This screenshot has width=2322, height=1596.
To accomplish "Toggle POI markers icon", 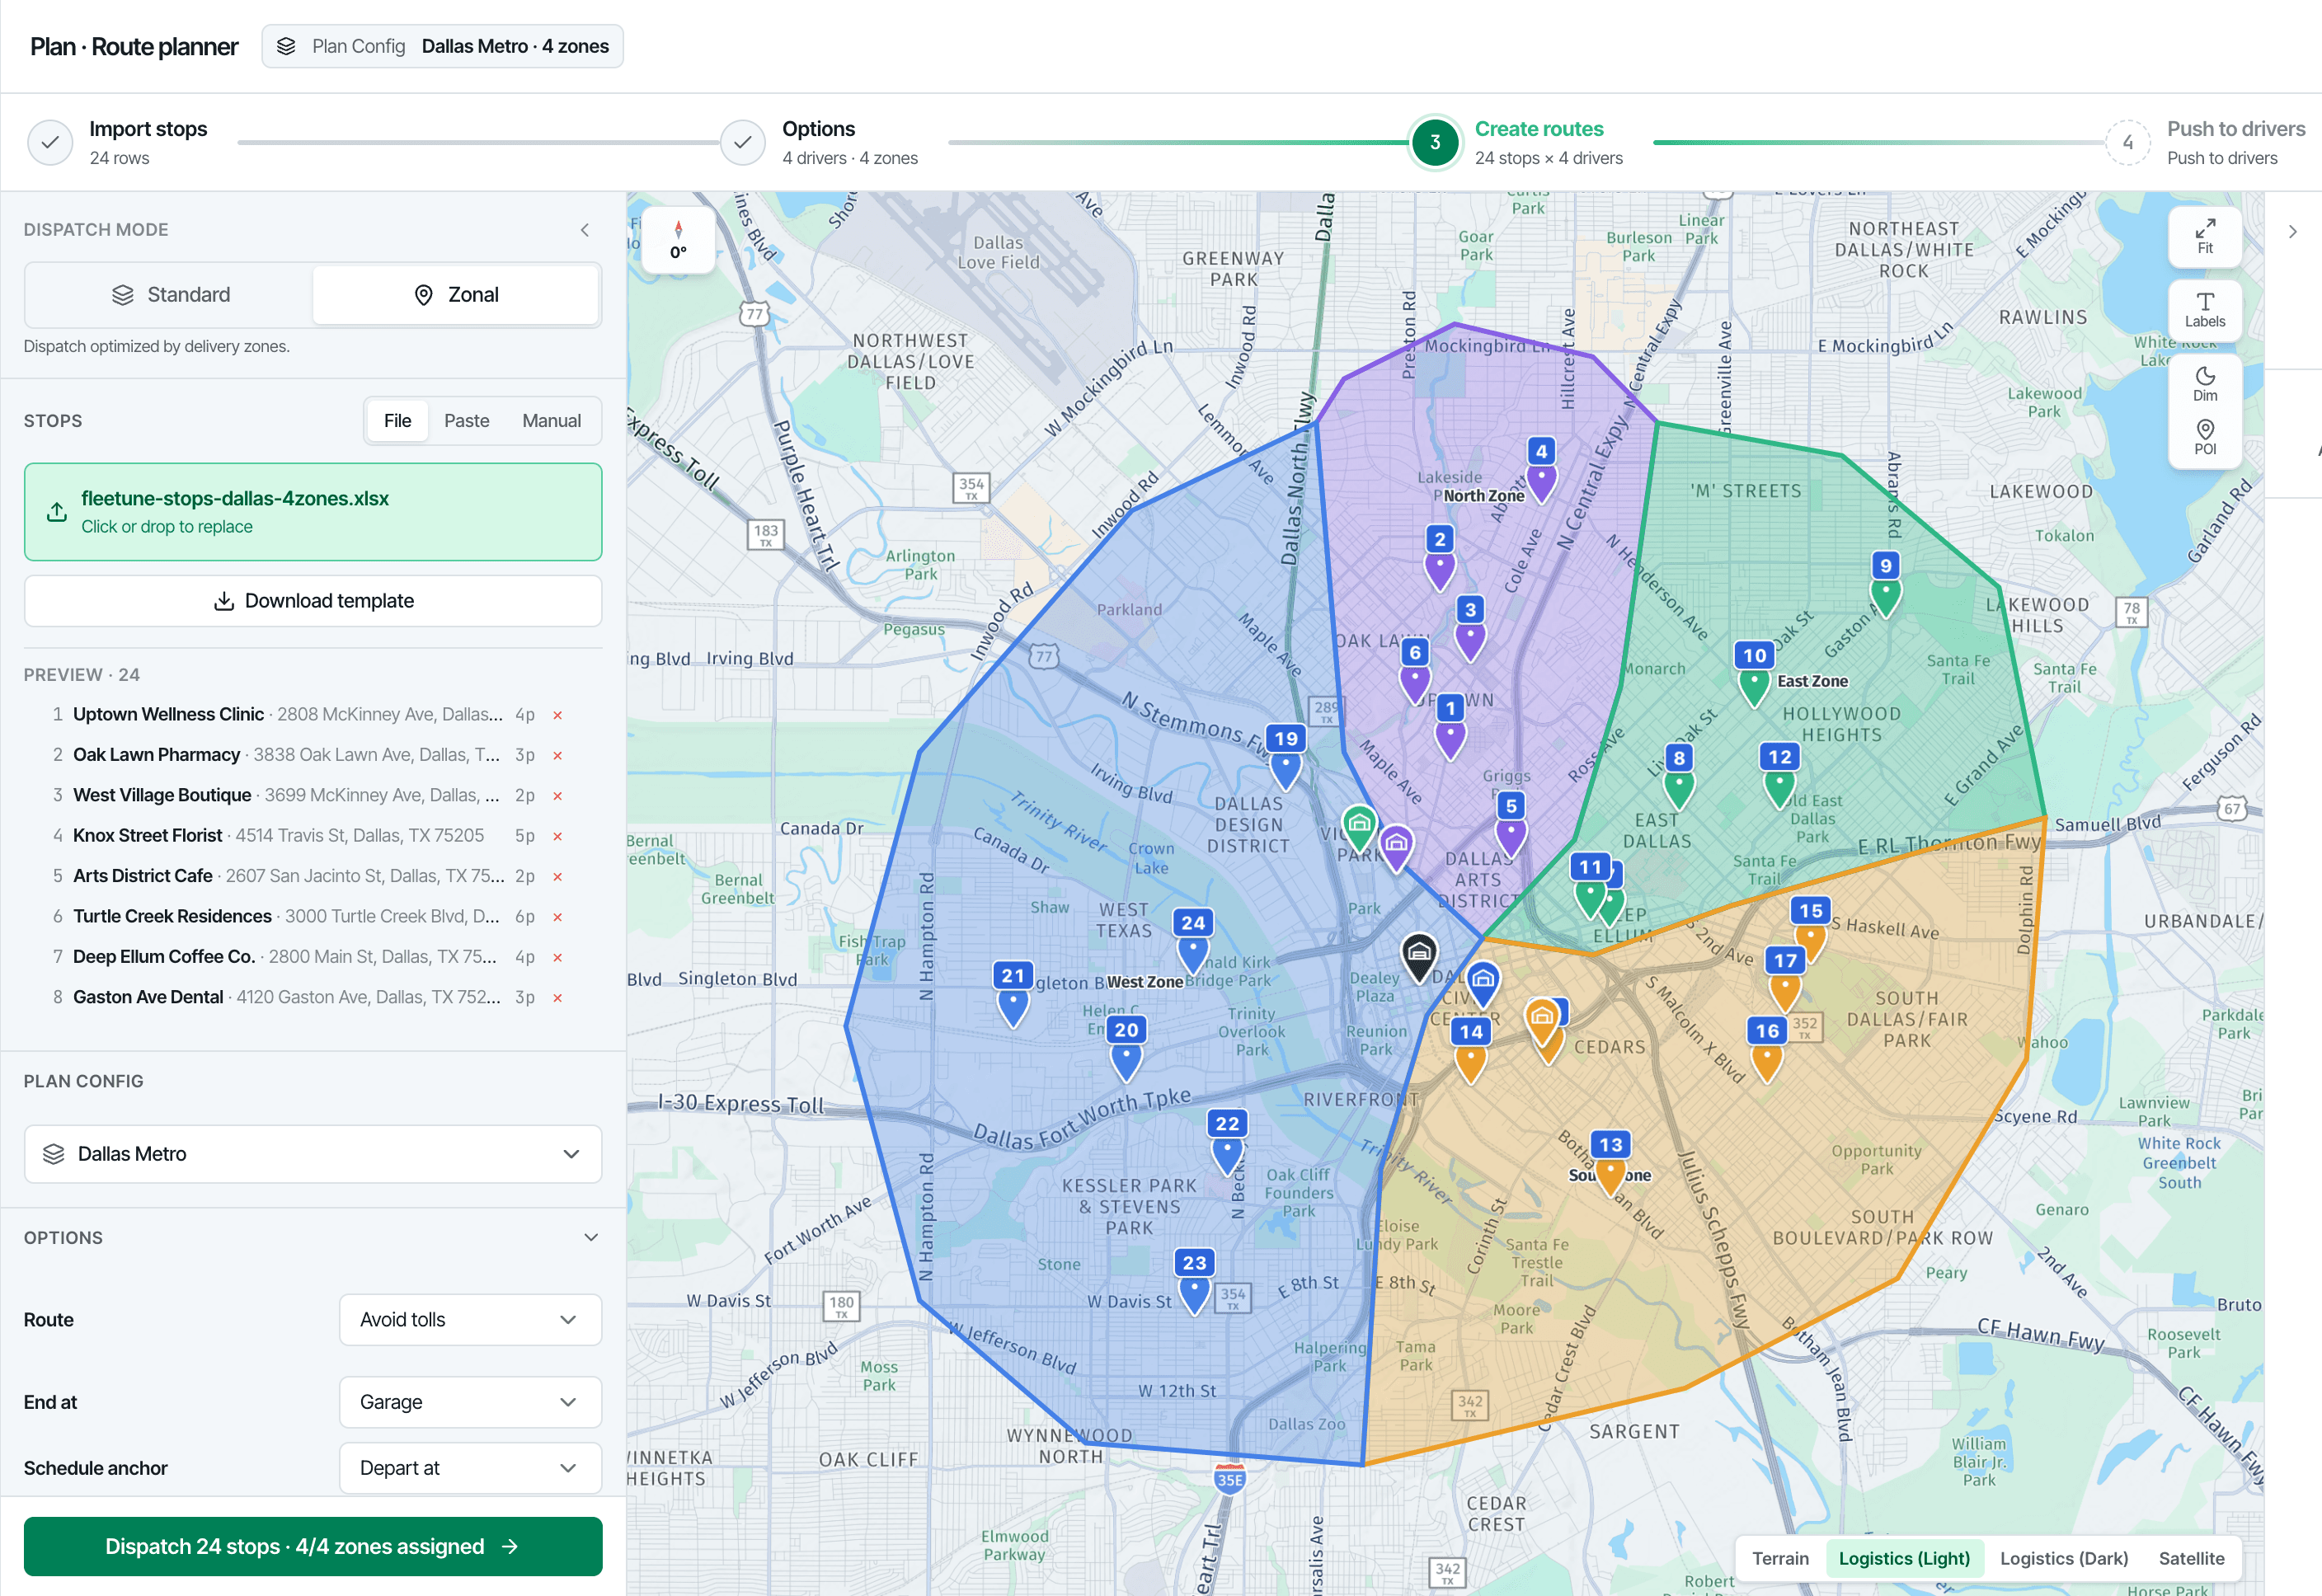I will (2204, 438).
